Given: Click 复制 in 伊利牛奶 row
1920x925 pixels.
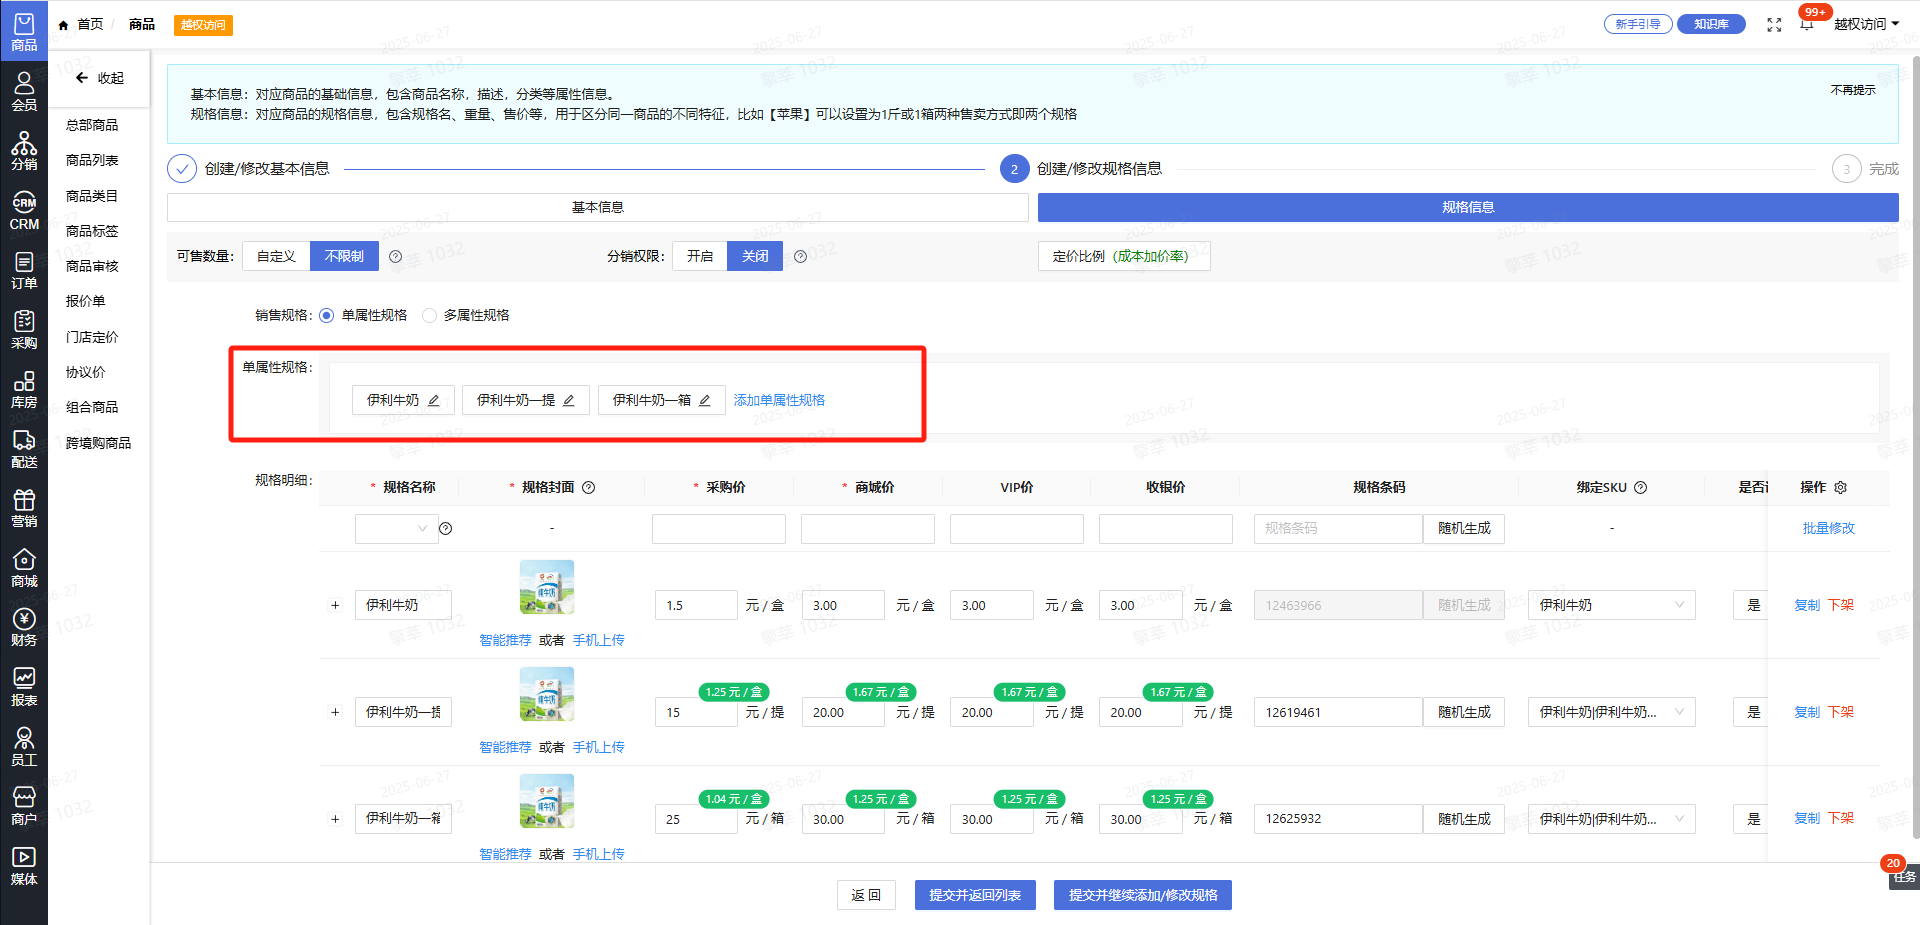Looking at the screenshot, I should pyautogui.click(x=1807, y=605).
